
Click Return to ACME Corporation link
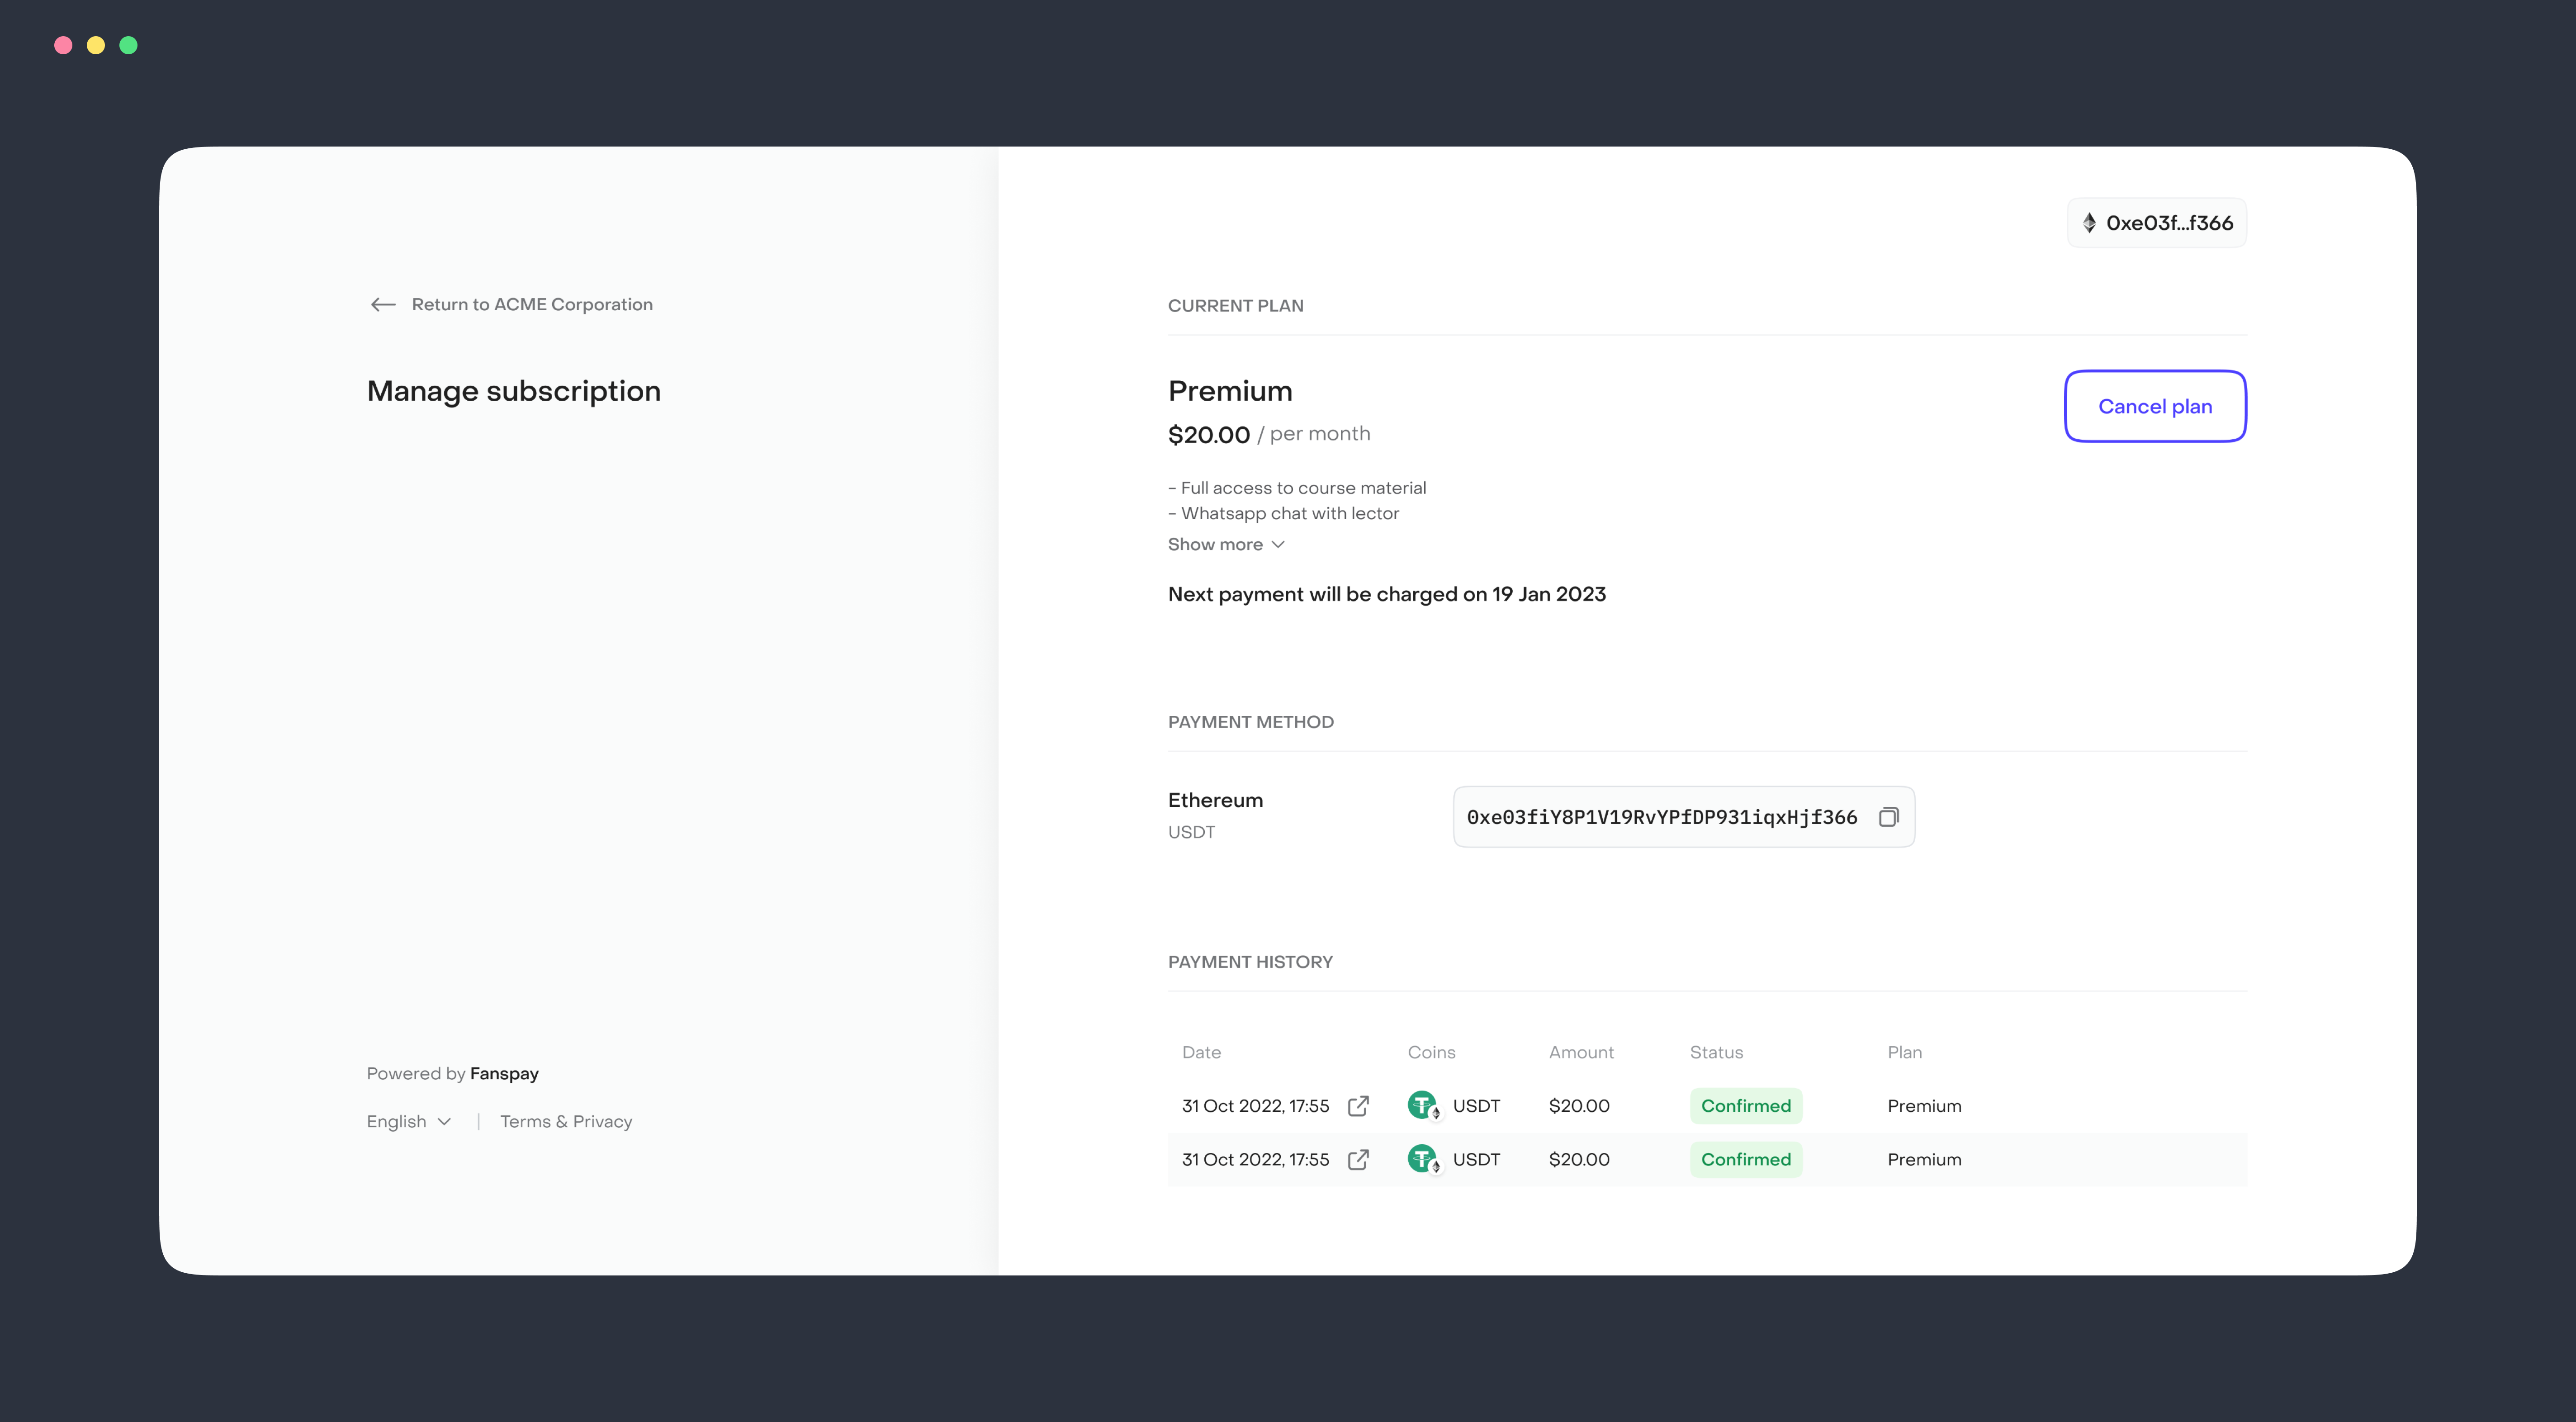click(531, 304)
